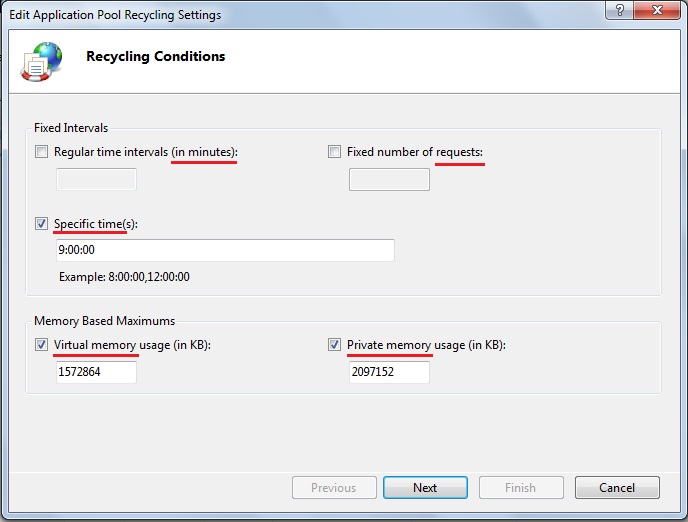688x522 pixels.
Task: Cancel the recycling settings wizard
Action: click(617, 488)
